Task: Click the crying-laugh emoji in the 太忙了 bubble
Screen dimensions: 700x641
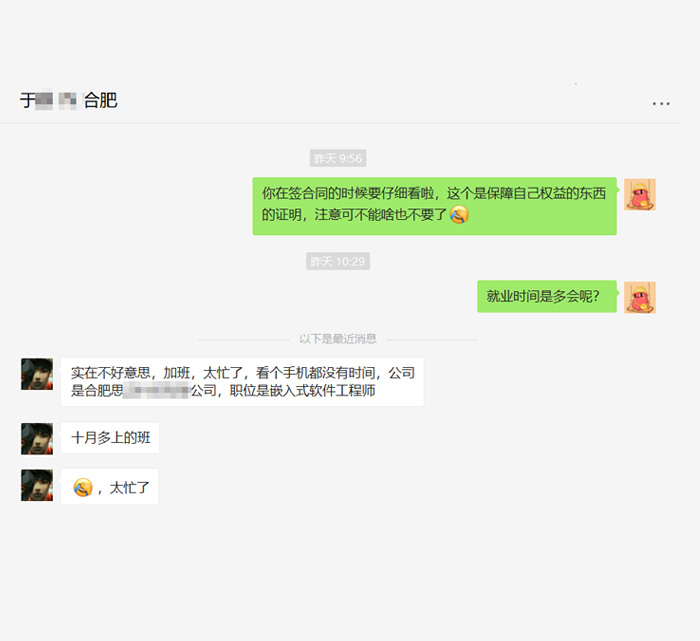Action: pyautogui.click(x=83, y=487)
